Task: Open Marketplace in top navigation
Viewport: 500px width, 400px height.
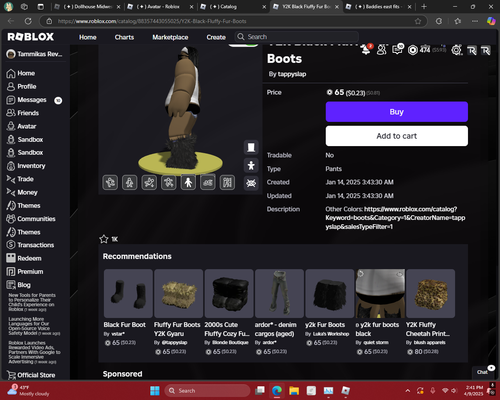Action: point(170,37)
